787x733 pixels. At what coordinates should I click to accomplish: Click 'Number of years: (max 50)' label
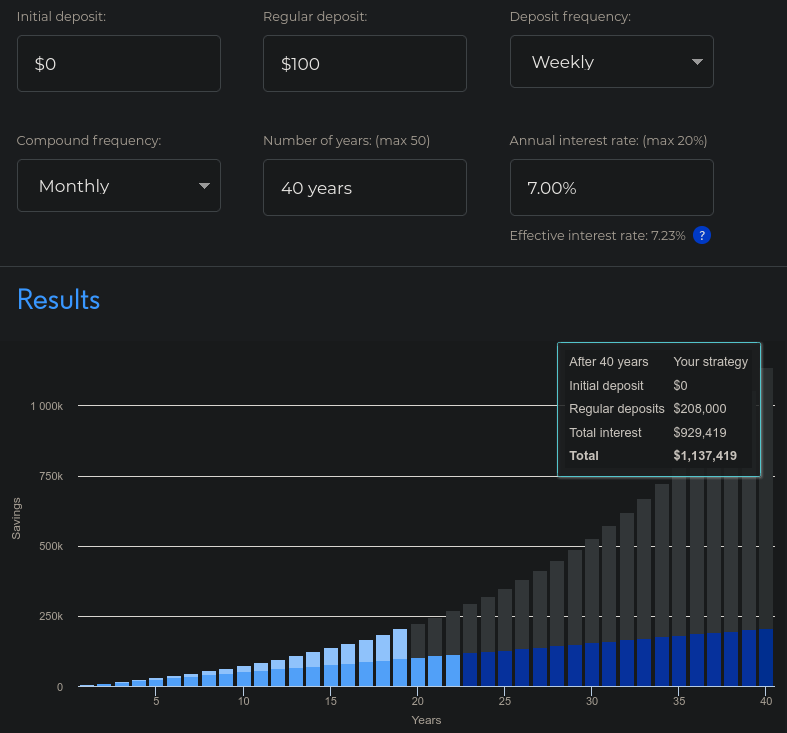(x=346, y=141)
